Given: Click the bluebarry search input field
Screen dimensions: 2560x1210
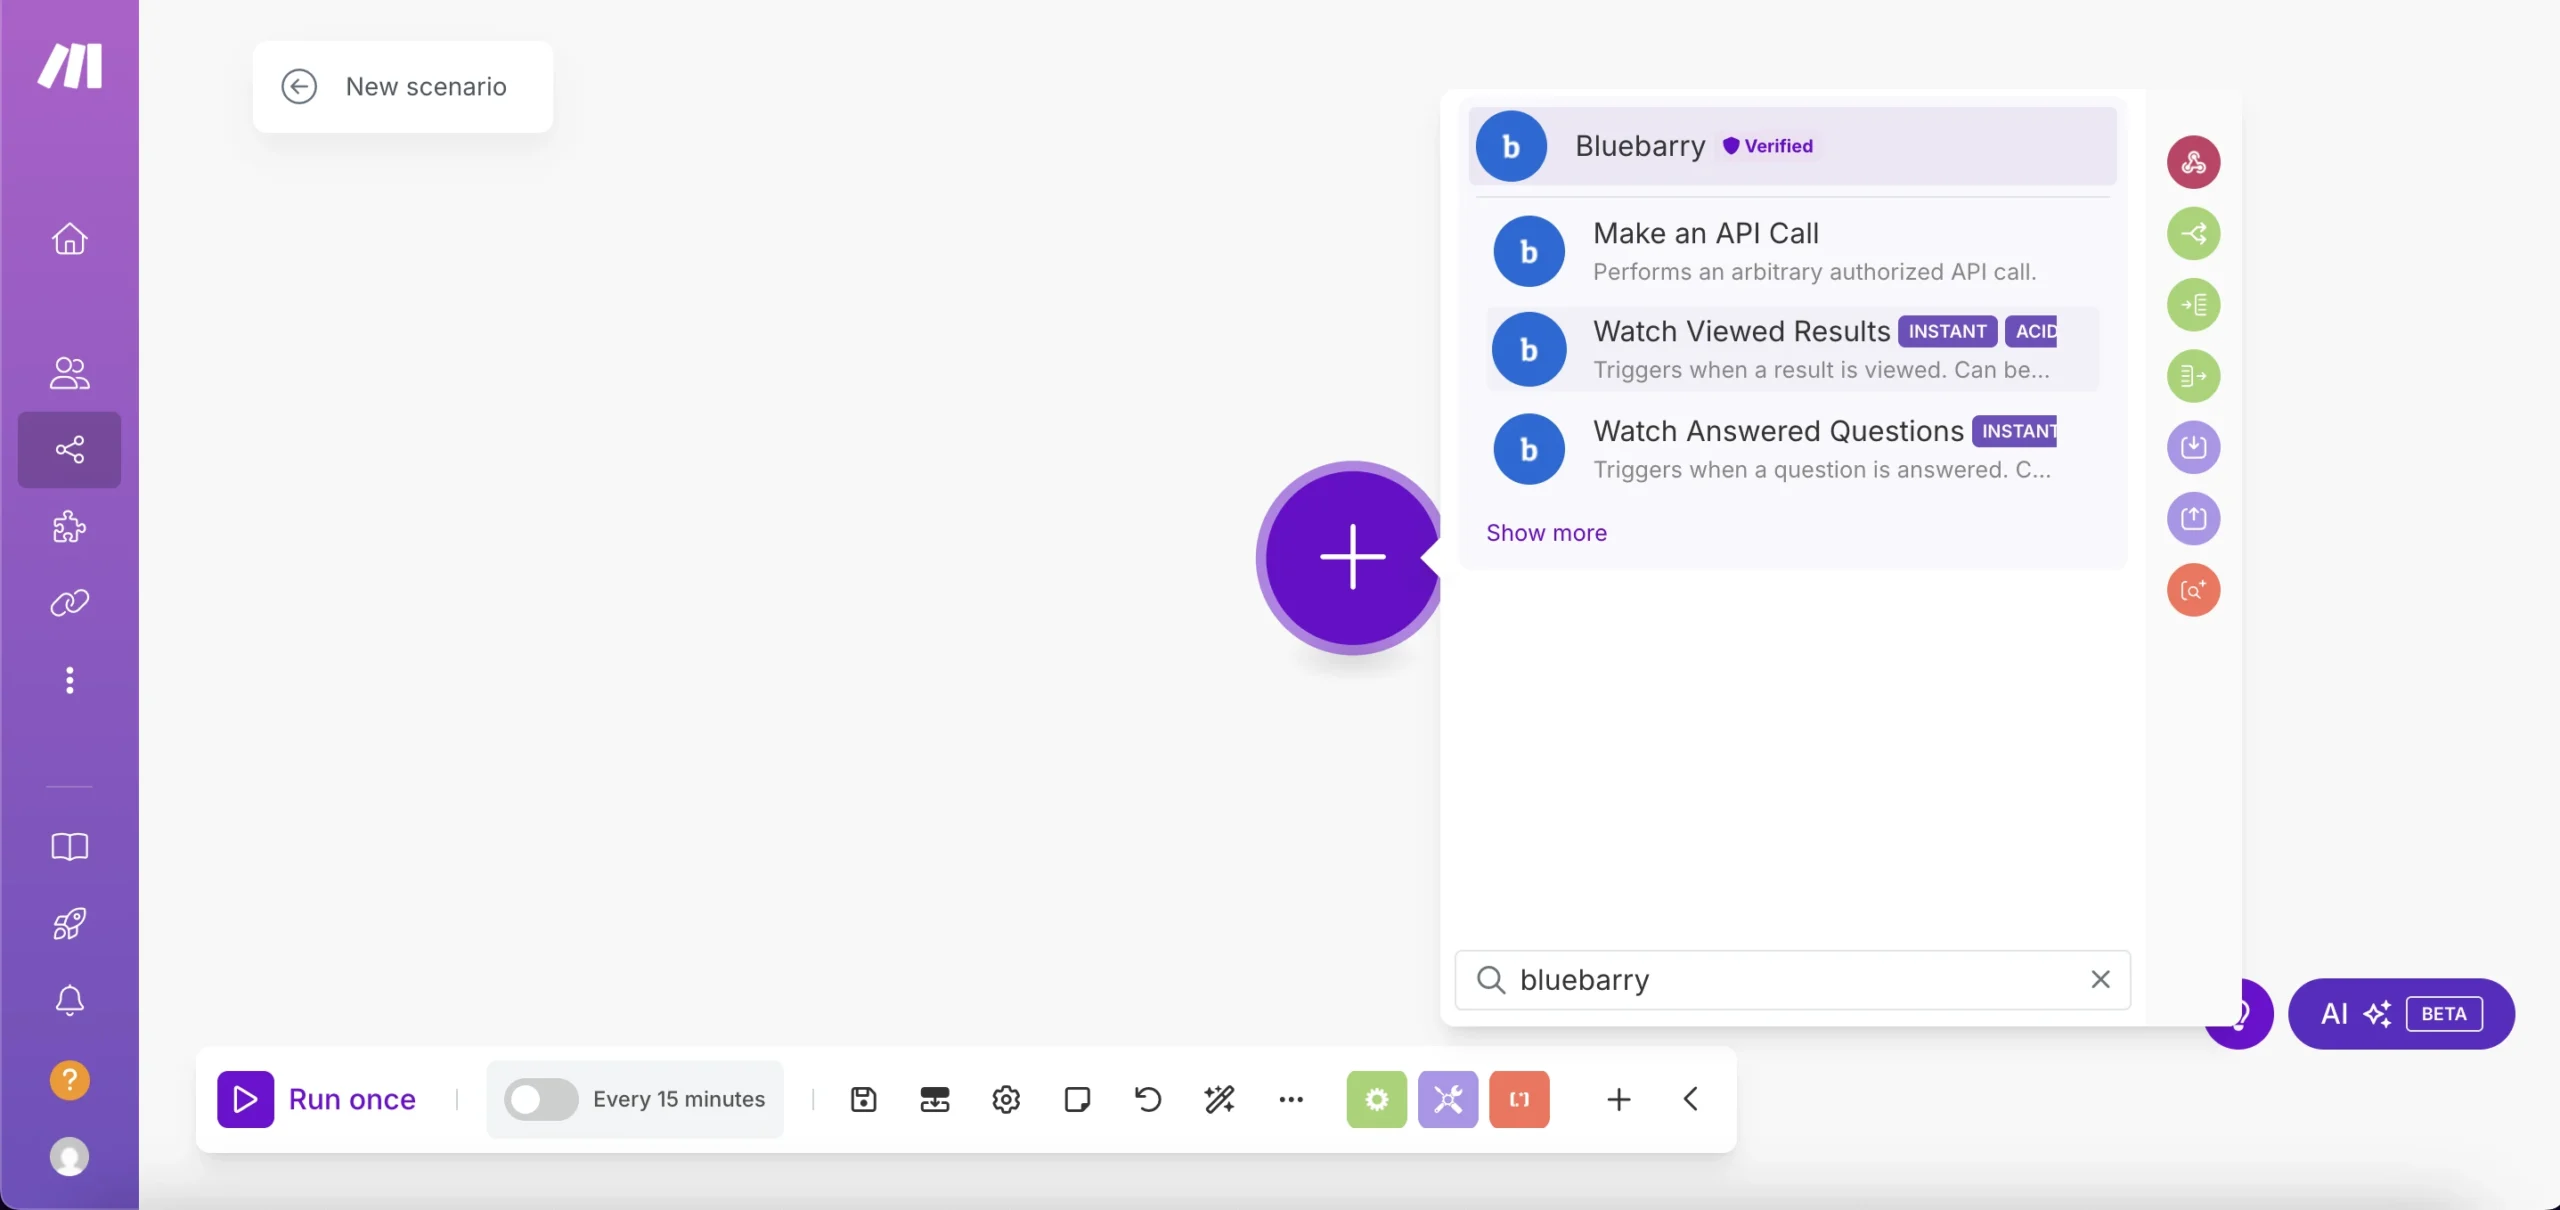Looking at the screenshot, I should [1792, 980].
